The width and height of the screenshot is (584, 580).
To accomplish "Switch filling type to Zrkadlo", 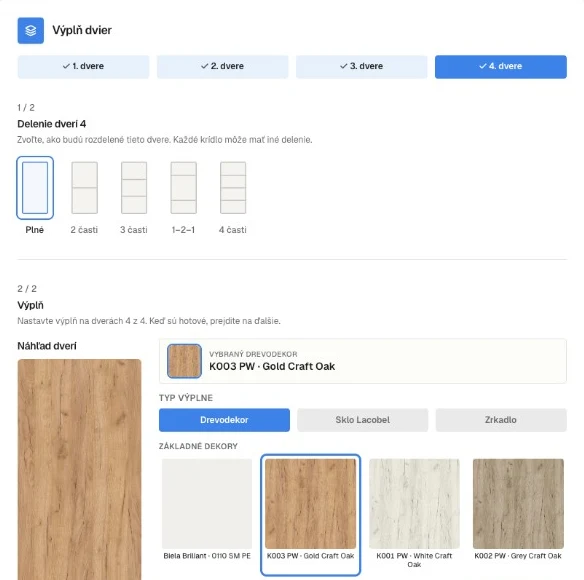I will click(x=501, y=420).
